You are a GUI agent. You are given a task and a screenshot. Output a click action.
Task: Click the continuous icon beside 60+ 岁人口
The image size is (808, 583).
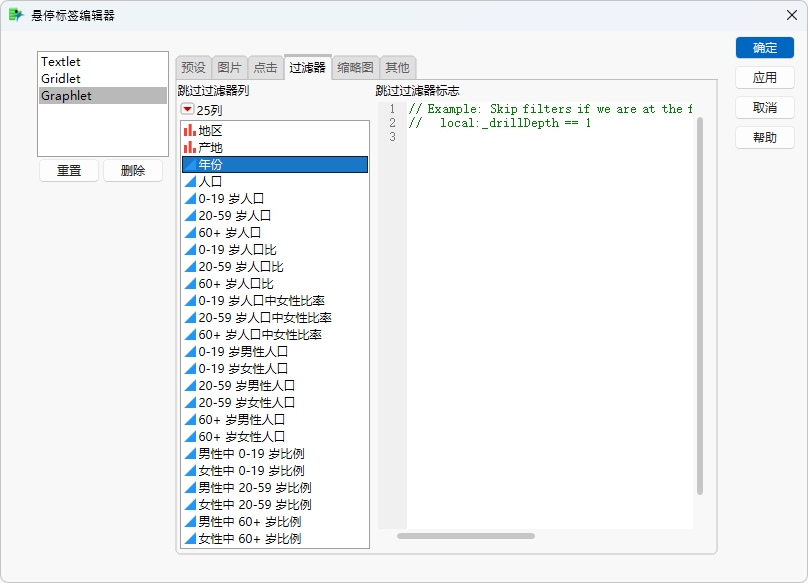pos(190,232)
